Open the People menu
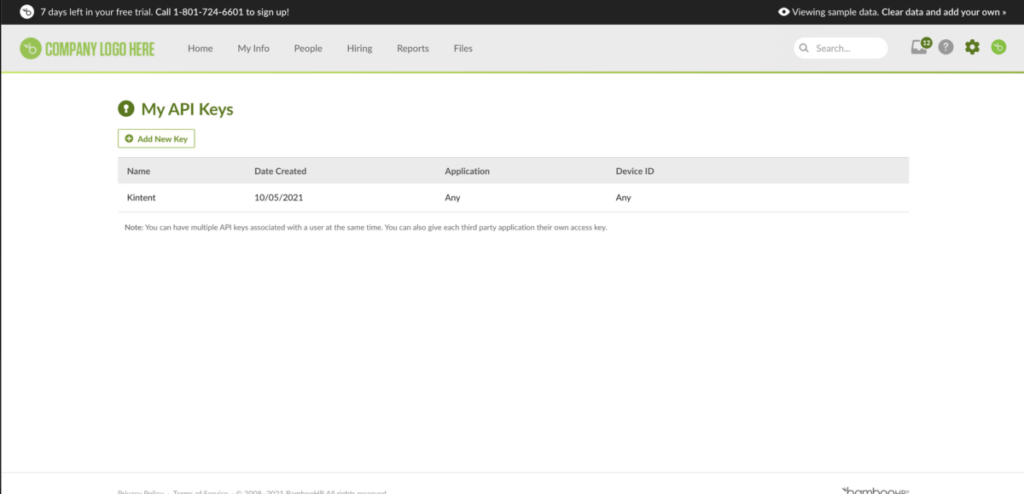 click(308, 48)
